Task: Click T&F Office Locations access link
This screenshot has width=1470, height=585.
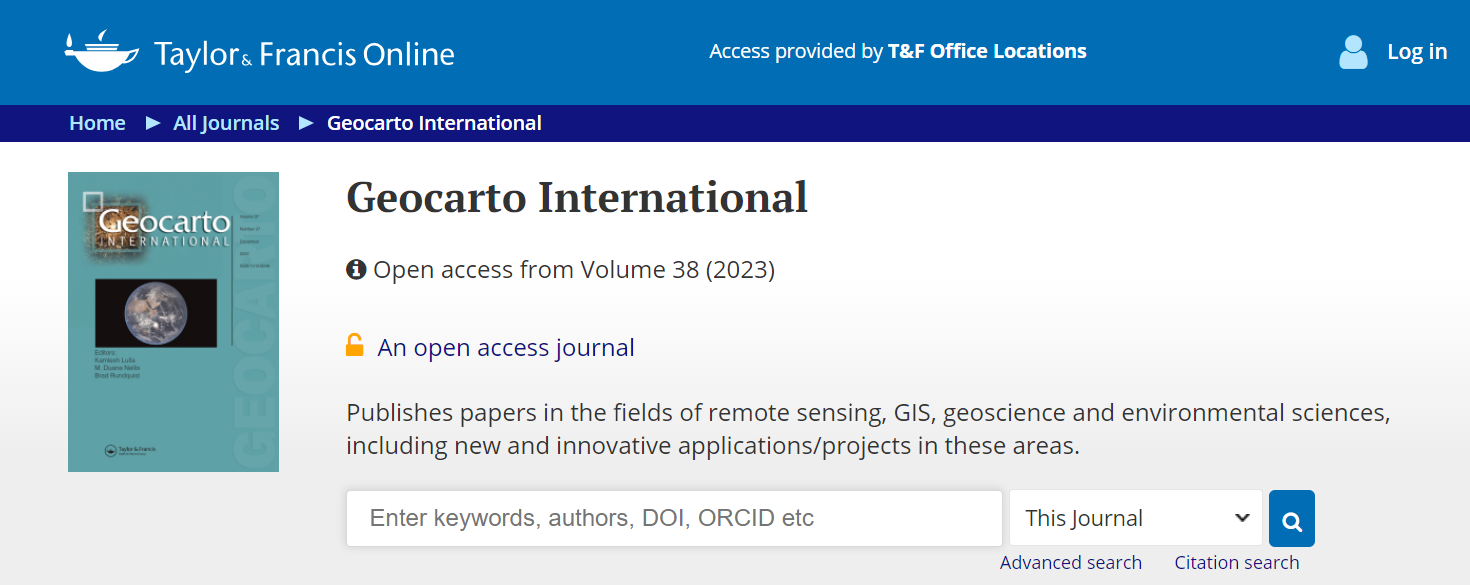Action: 987,51
